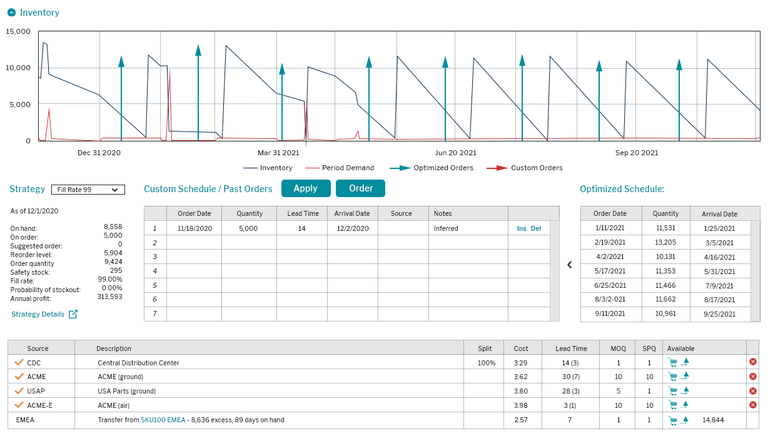The width and height of the screenshot is (768, 433).
Task: Click the upload arrow icon for ACME-E
Action: point(687,405)
